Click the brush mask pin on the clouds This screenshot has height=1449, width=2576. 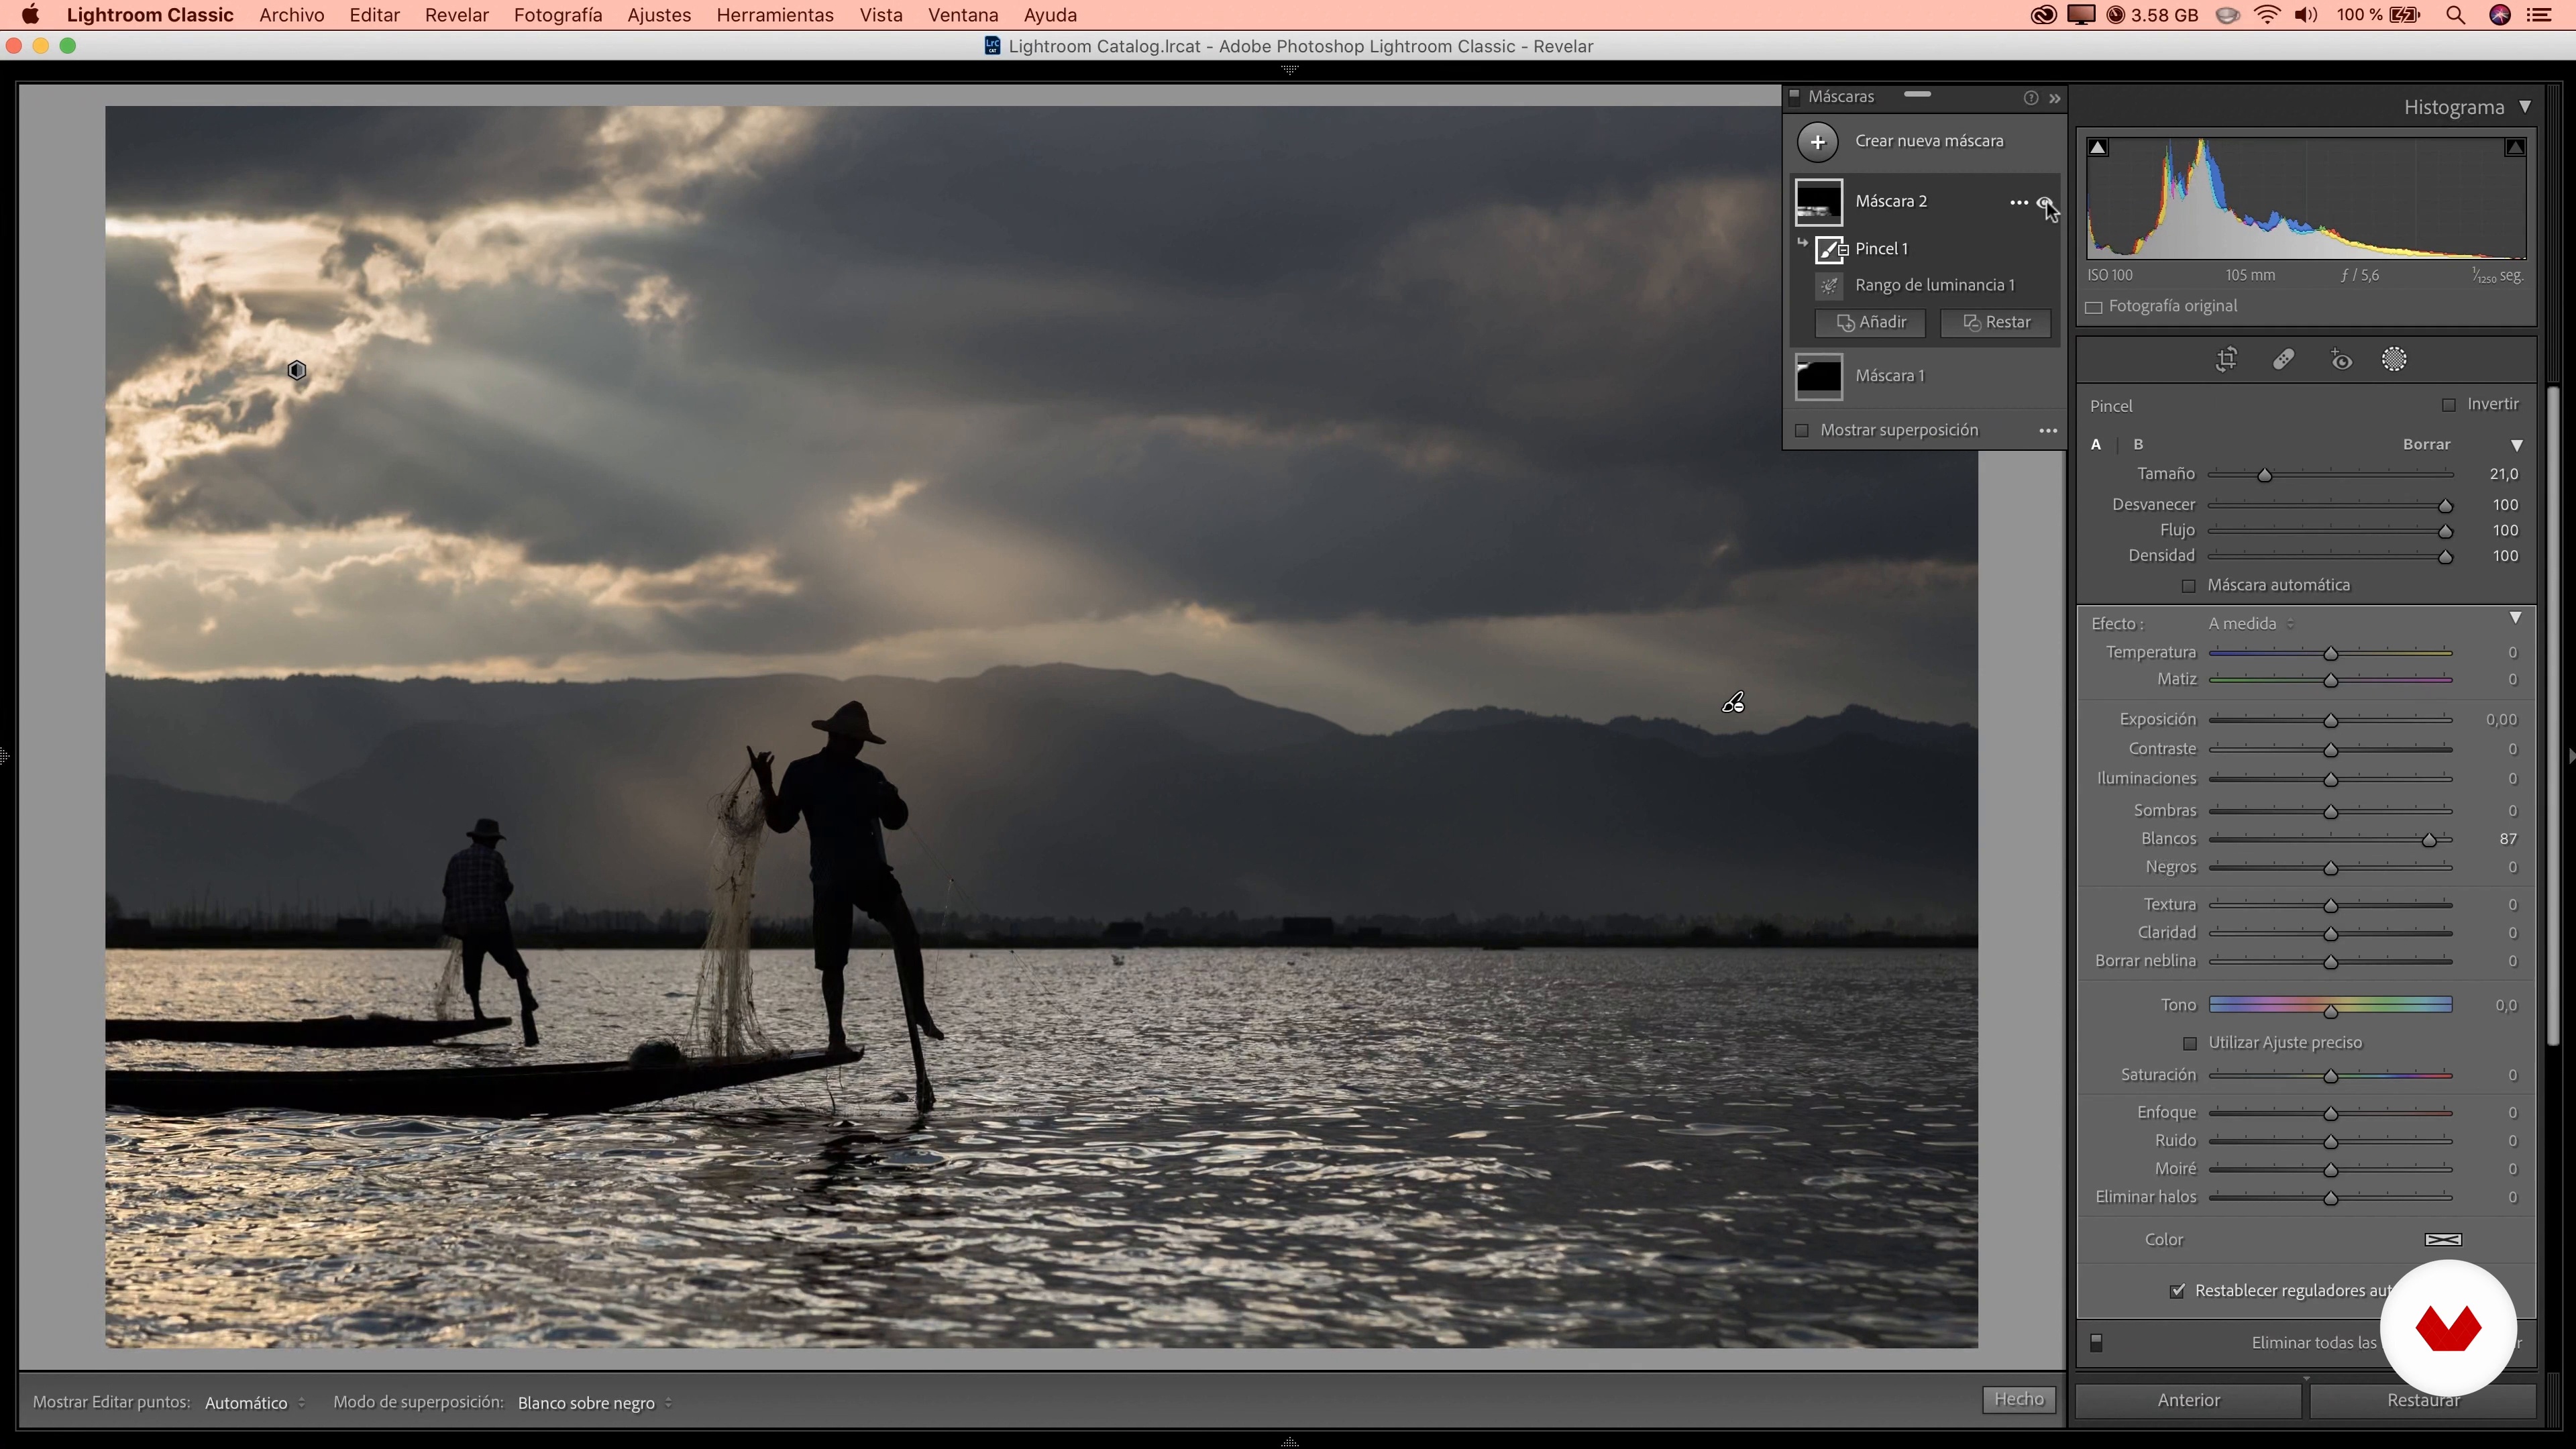tap(297, 371)
